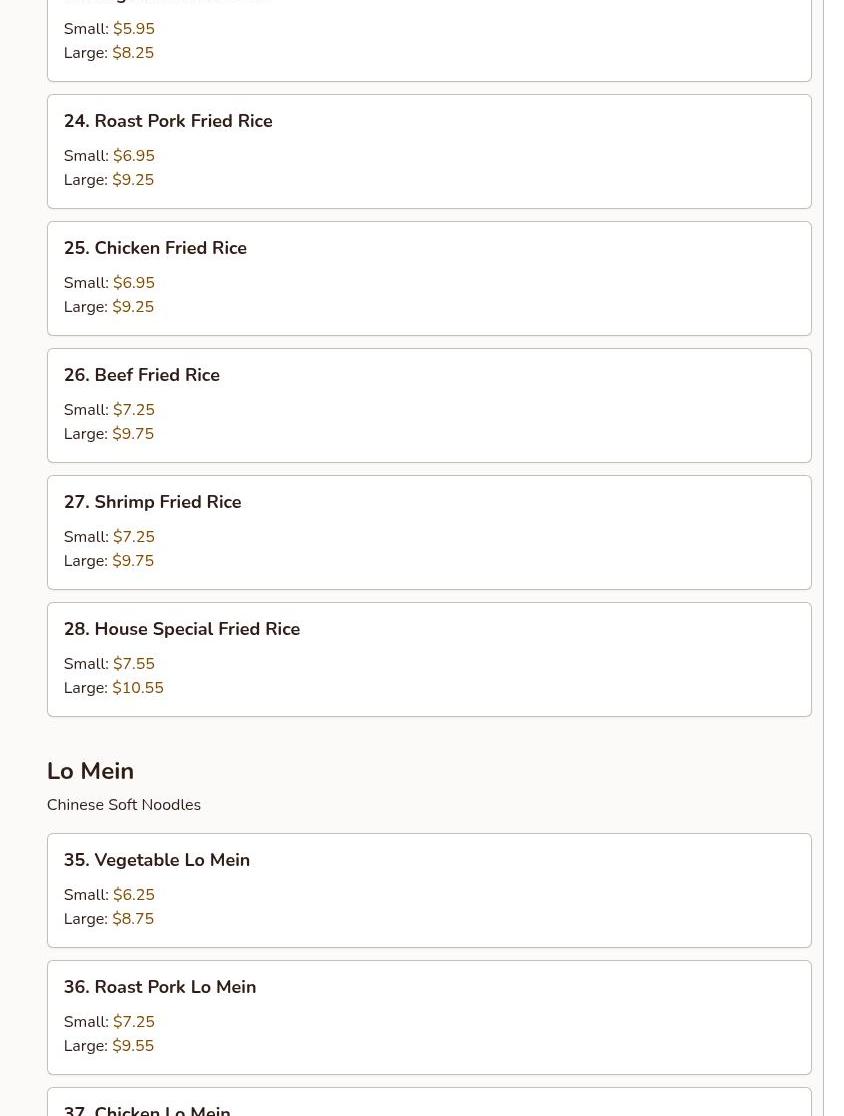Click the House Special Fried Rice title
Viewport: 844px width, 1116px height.
(x=182, y=629)
